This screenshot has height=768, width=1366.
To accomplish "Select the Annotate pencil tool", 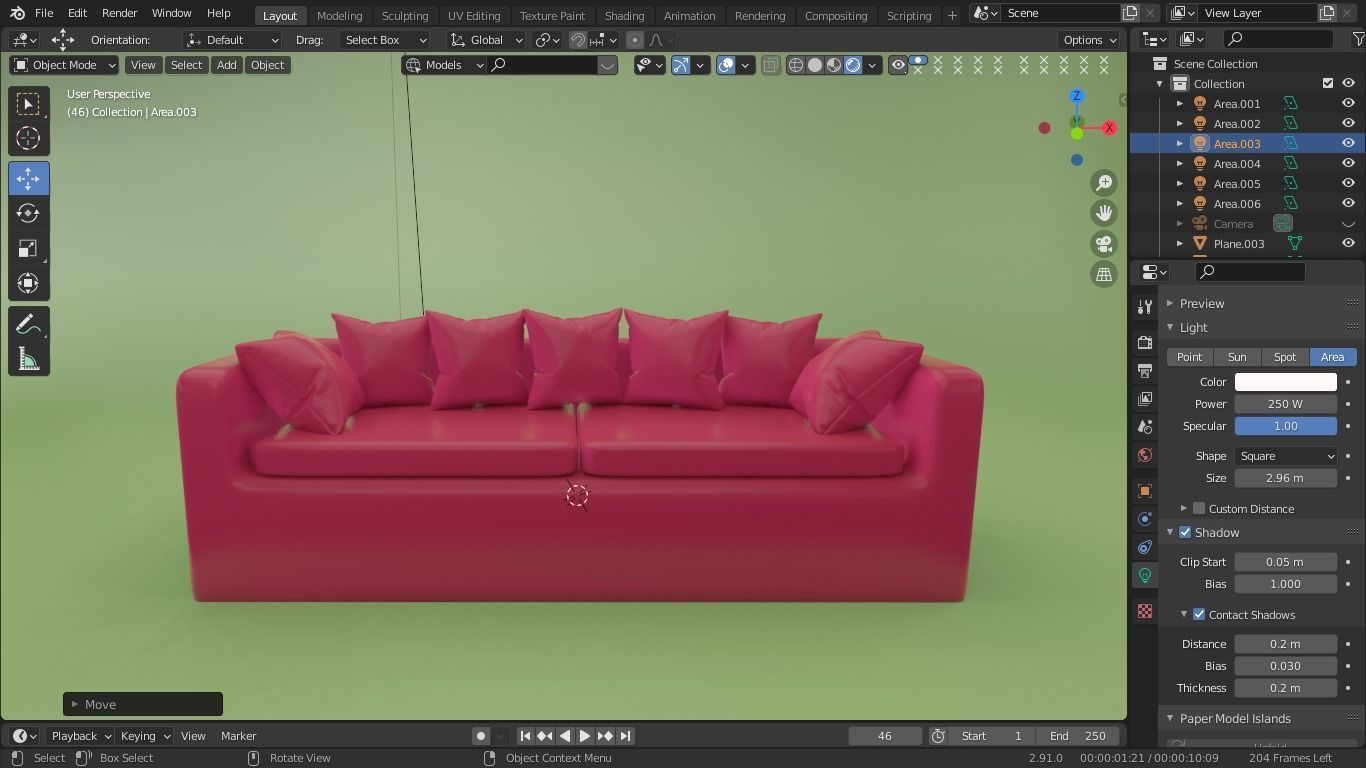I will point(28,324).
